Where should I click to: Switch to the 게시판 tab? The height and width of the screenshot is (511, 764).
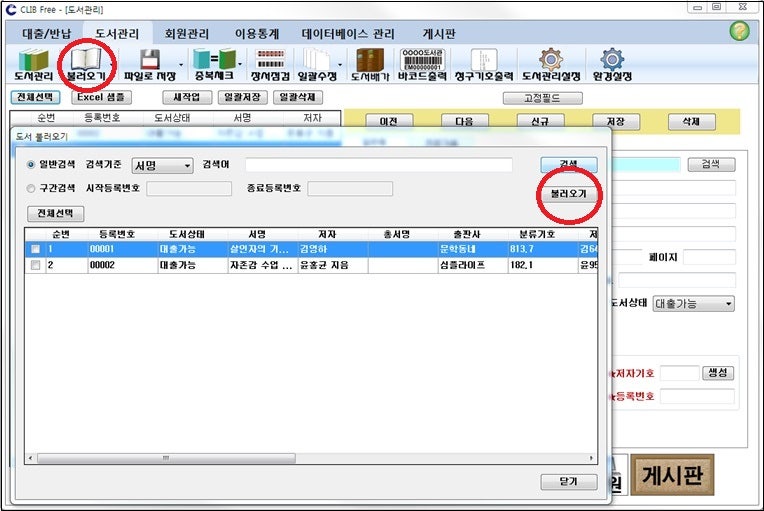pos(439,34)
